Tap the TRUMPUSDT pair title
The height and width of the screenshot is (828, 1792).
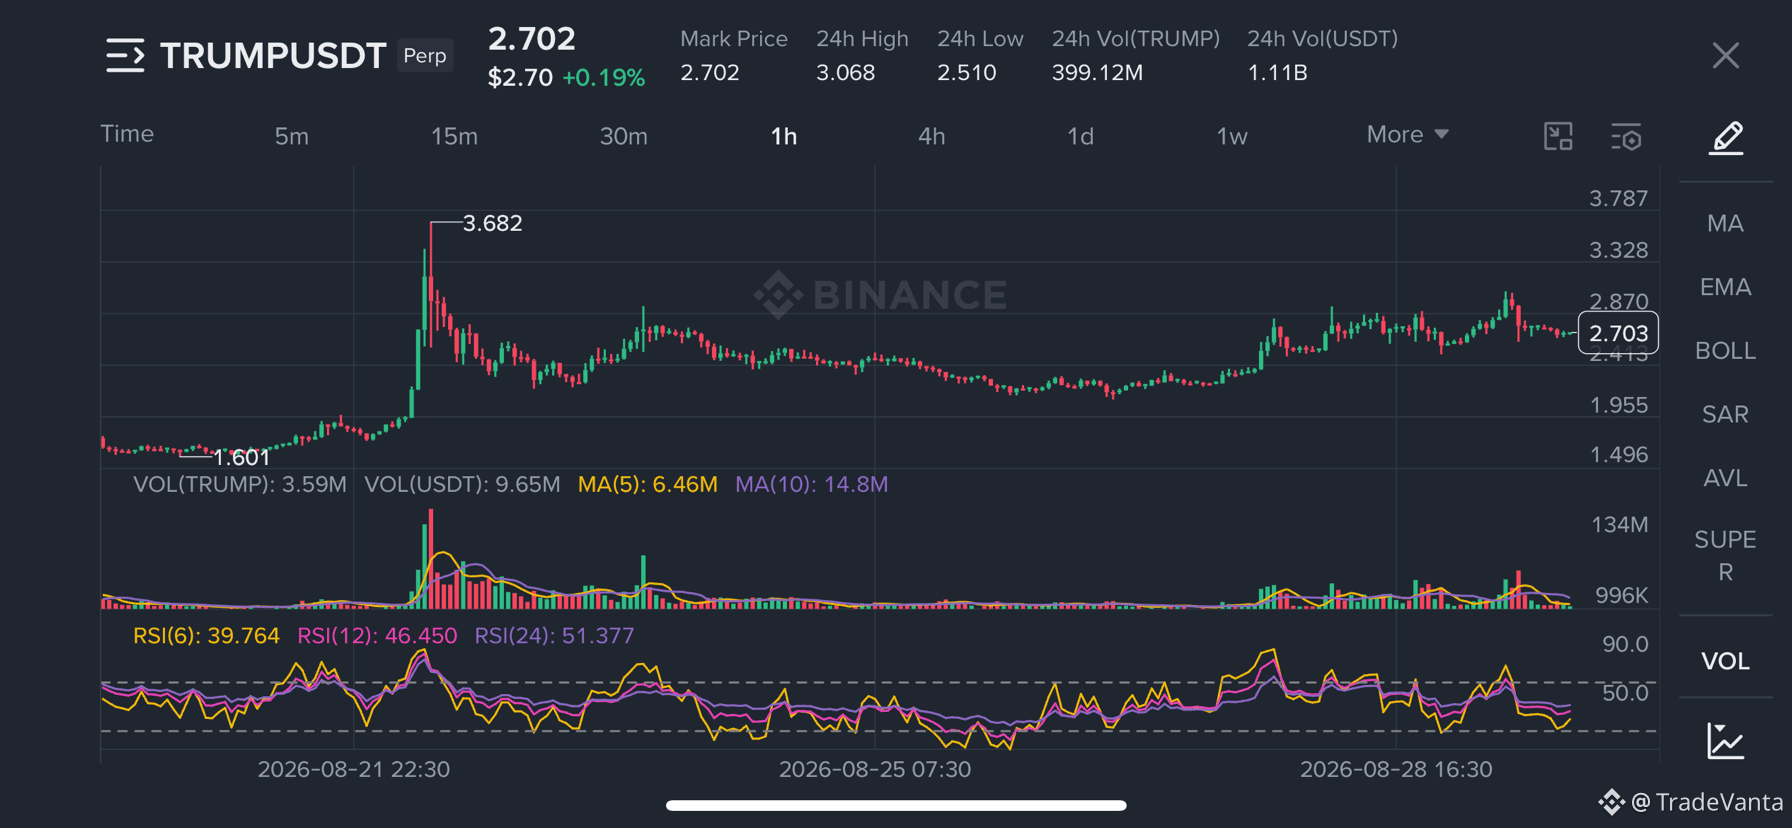[273, 56]
